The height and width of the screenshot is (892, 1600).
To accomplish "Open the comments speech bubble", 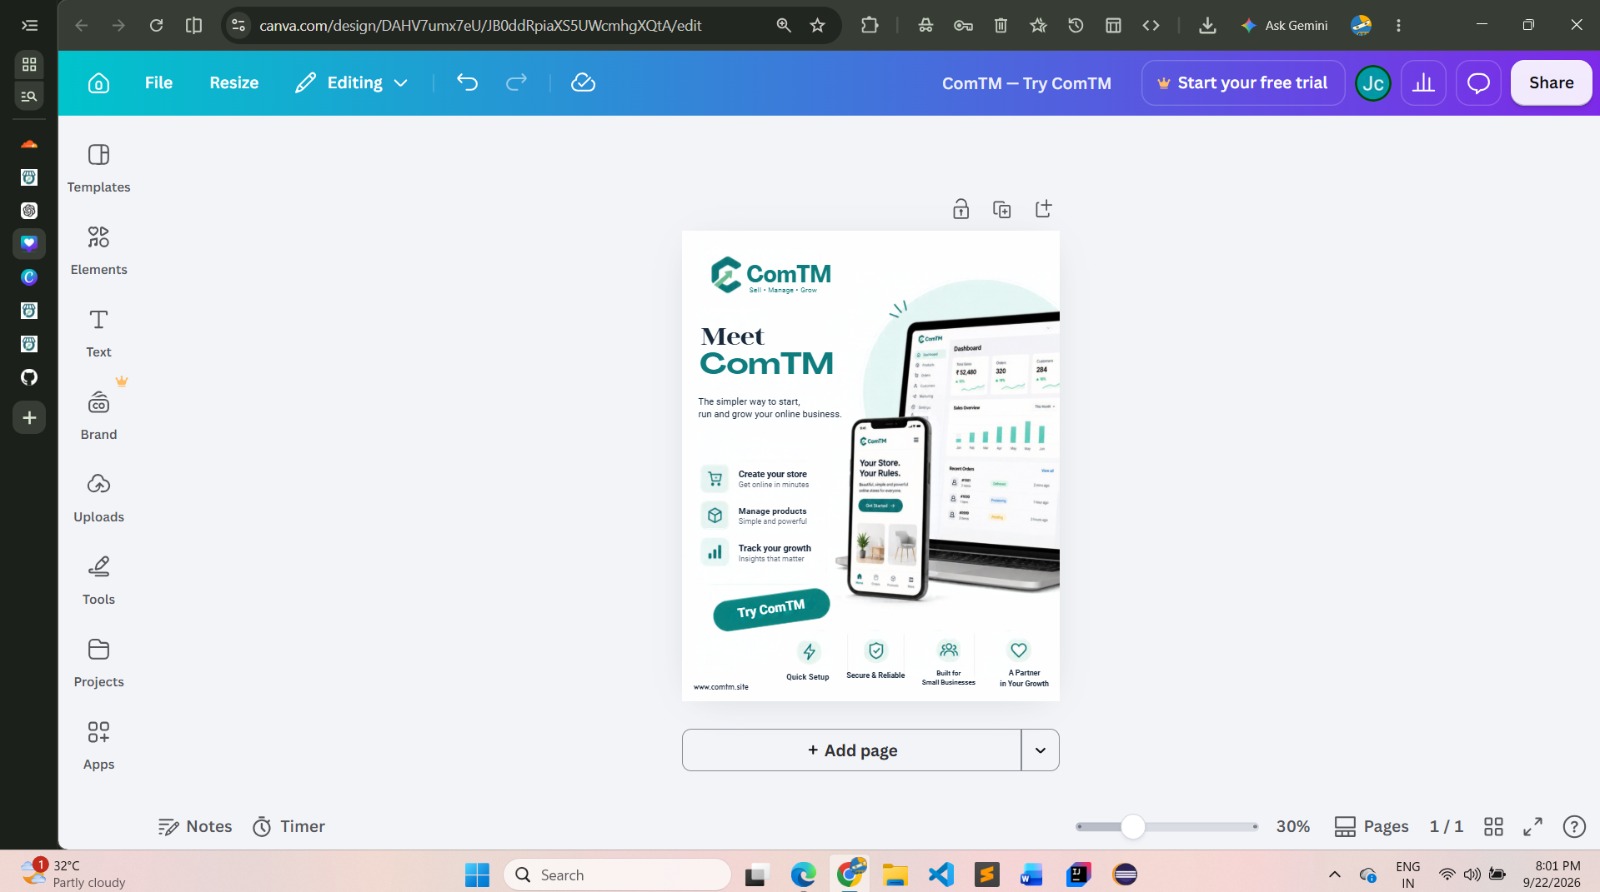I will pos(1478,83).
